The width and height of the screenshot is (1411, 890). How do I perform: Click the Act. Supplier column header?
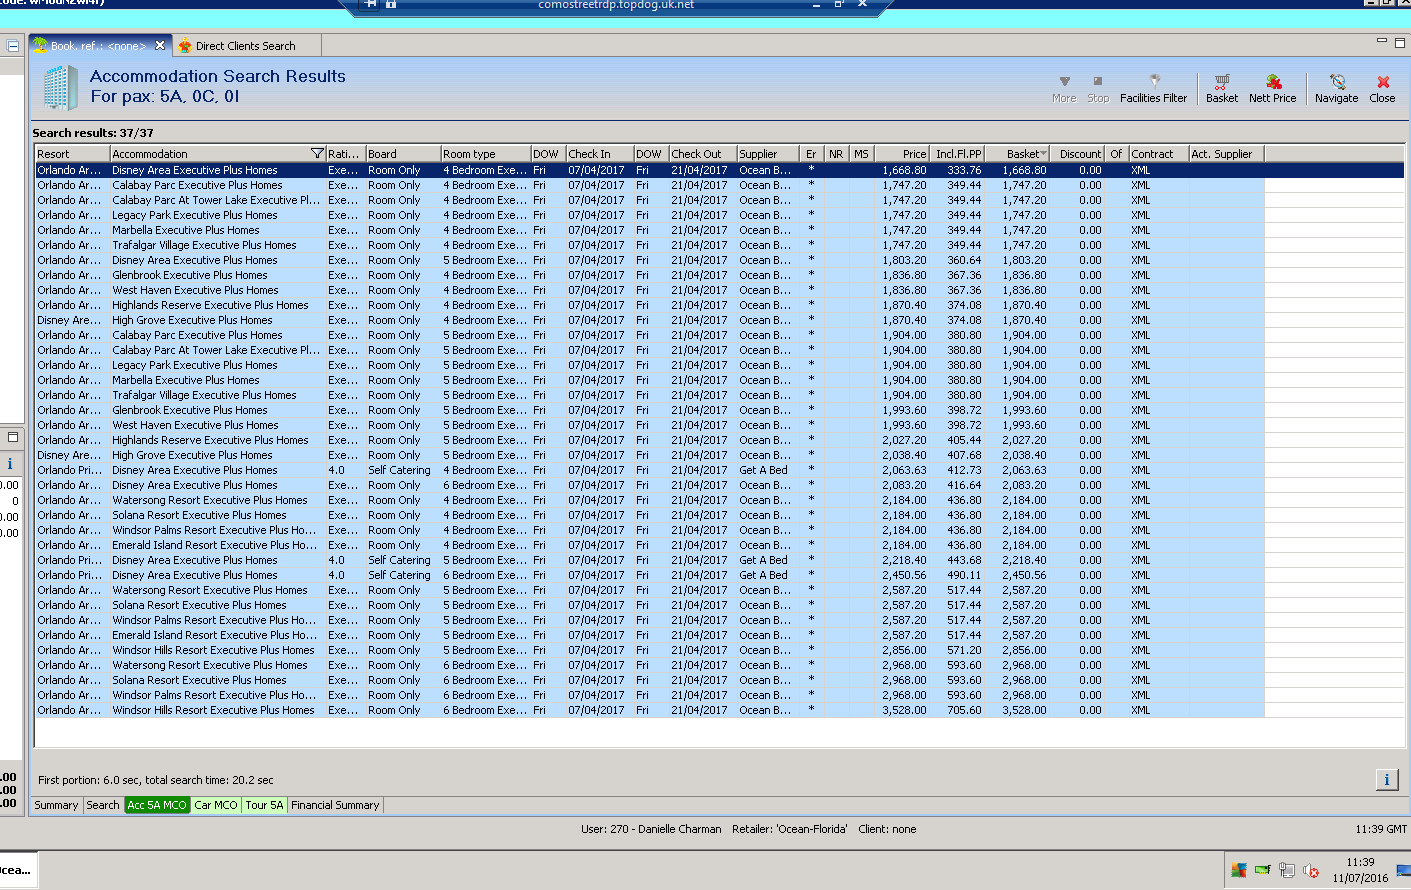pos(1227,154)
